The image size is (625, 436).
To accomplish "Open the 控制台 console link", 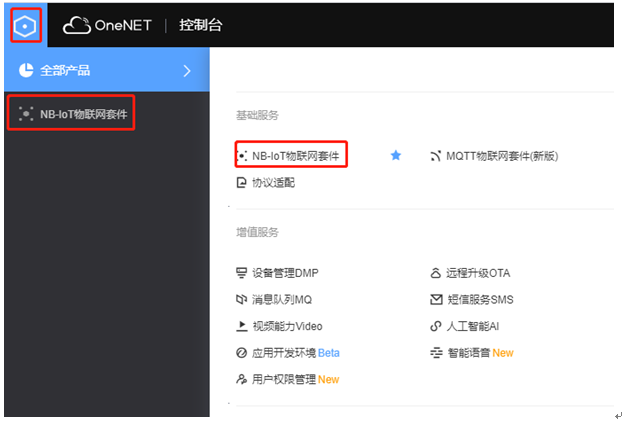I will 200,25.
